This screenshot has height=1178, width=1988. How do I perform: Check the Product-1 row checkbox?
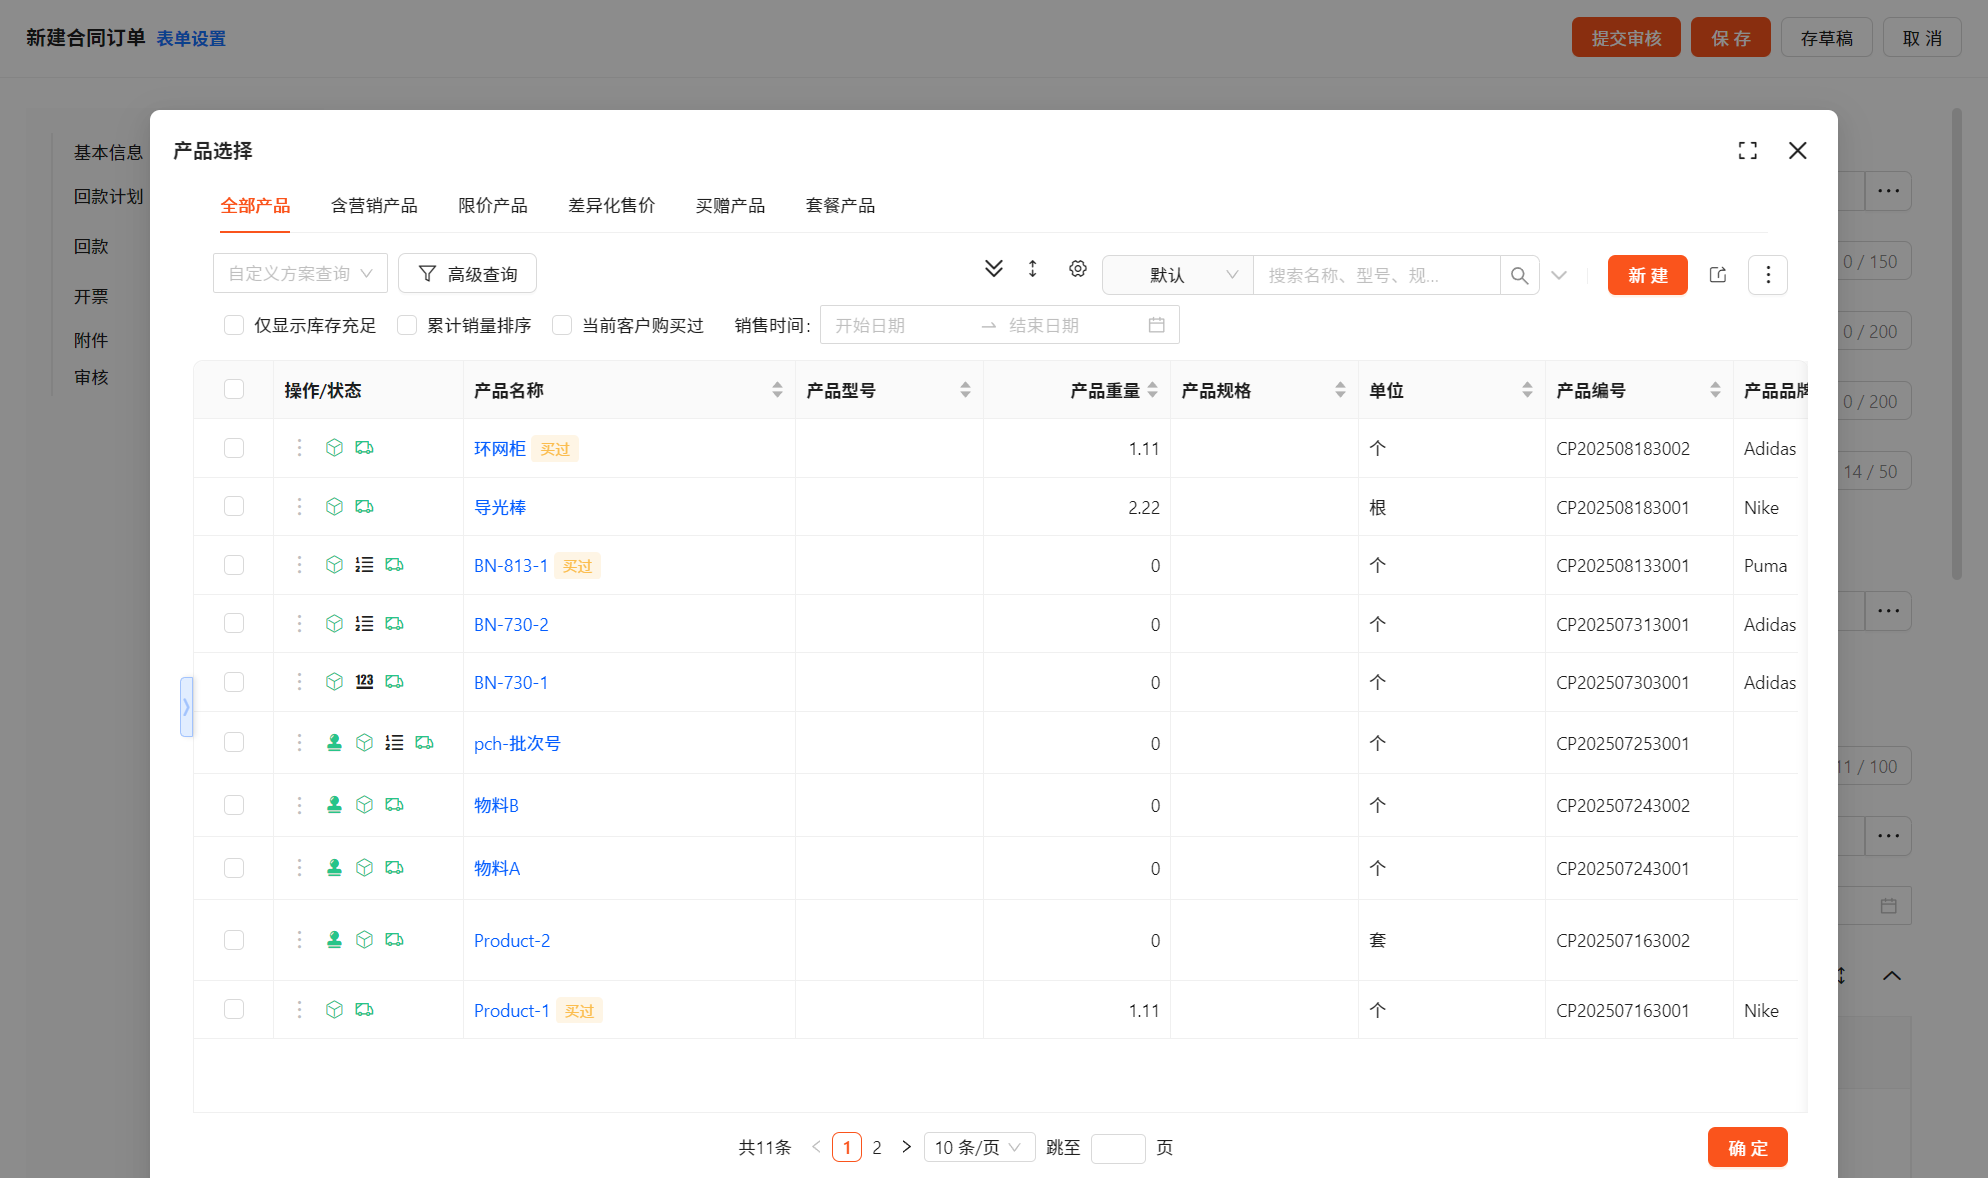coord(234,1009)
